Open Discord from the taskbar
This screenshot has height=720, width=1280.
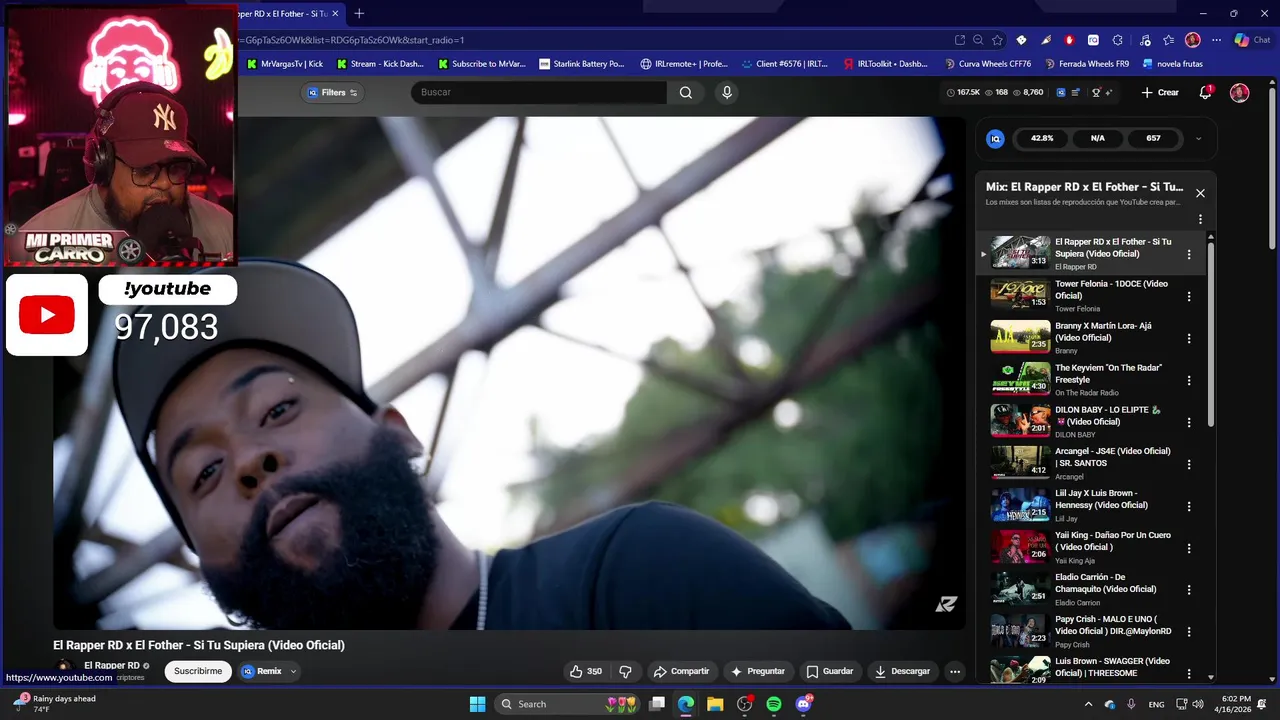(803, 704)
